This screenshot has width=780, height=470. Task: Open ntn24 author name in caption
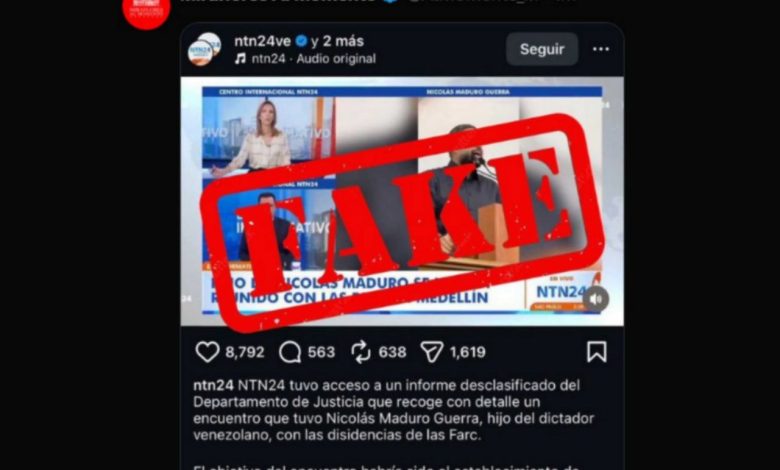click(213, 385)
